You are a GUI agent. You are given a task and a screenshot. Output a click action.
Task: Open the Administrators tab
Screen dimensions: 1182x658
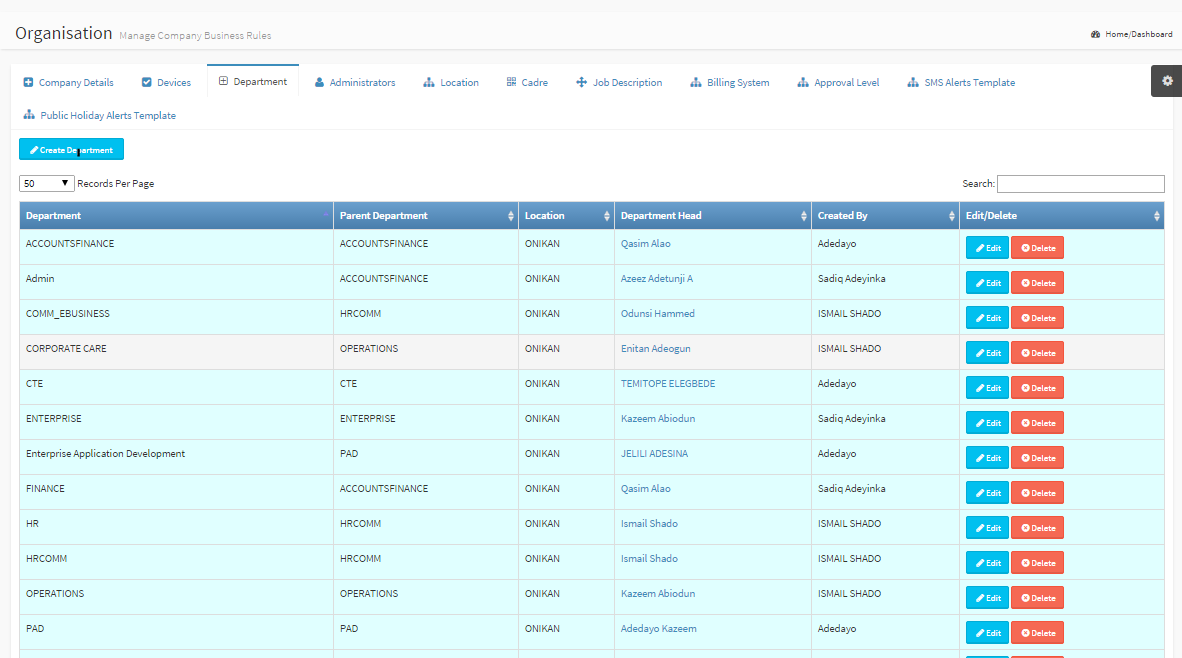click(x=355, y=83)
